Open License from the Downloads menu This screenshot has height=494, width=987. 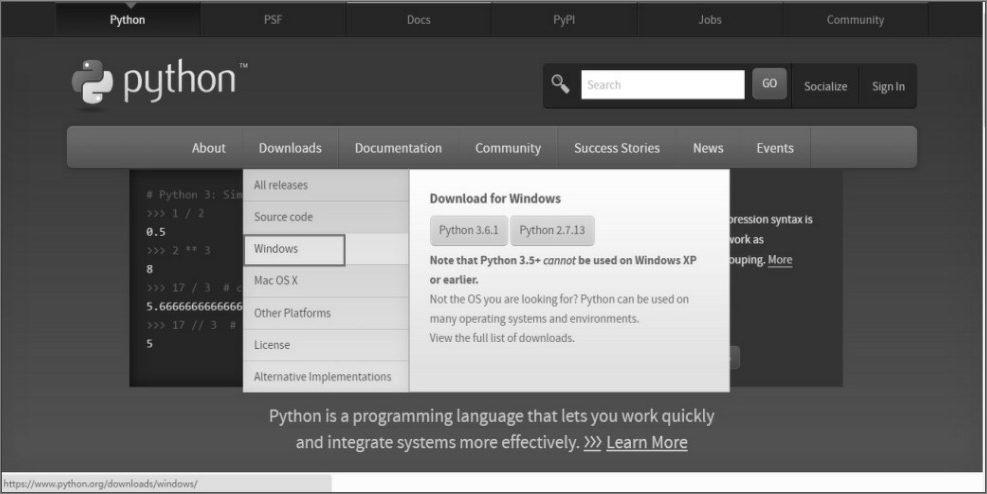pyautogui.click(x=326, y=345)
